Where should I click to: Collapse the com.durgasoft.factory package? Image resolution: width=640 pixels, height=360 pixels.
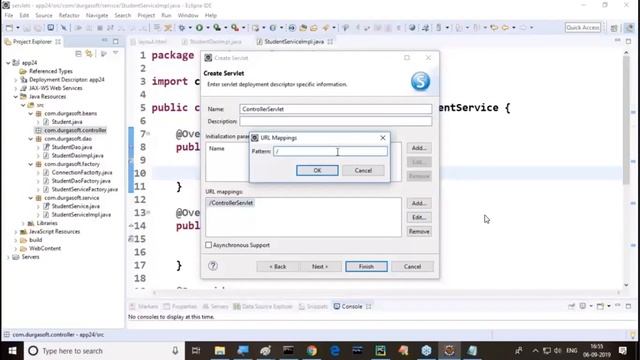tap(31, 164)
